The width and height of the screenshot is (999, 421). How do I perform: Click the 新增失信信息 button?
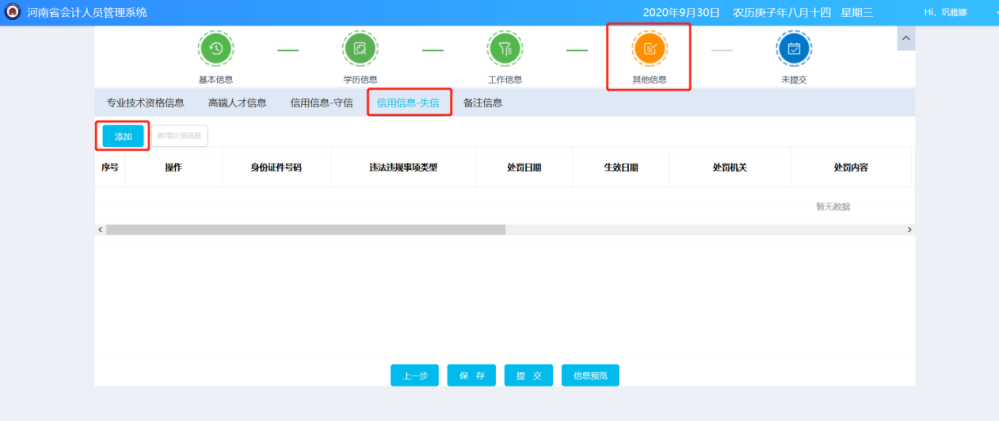tap(180, 136)
